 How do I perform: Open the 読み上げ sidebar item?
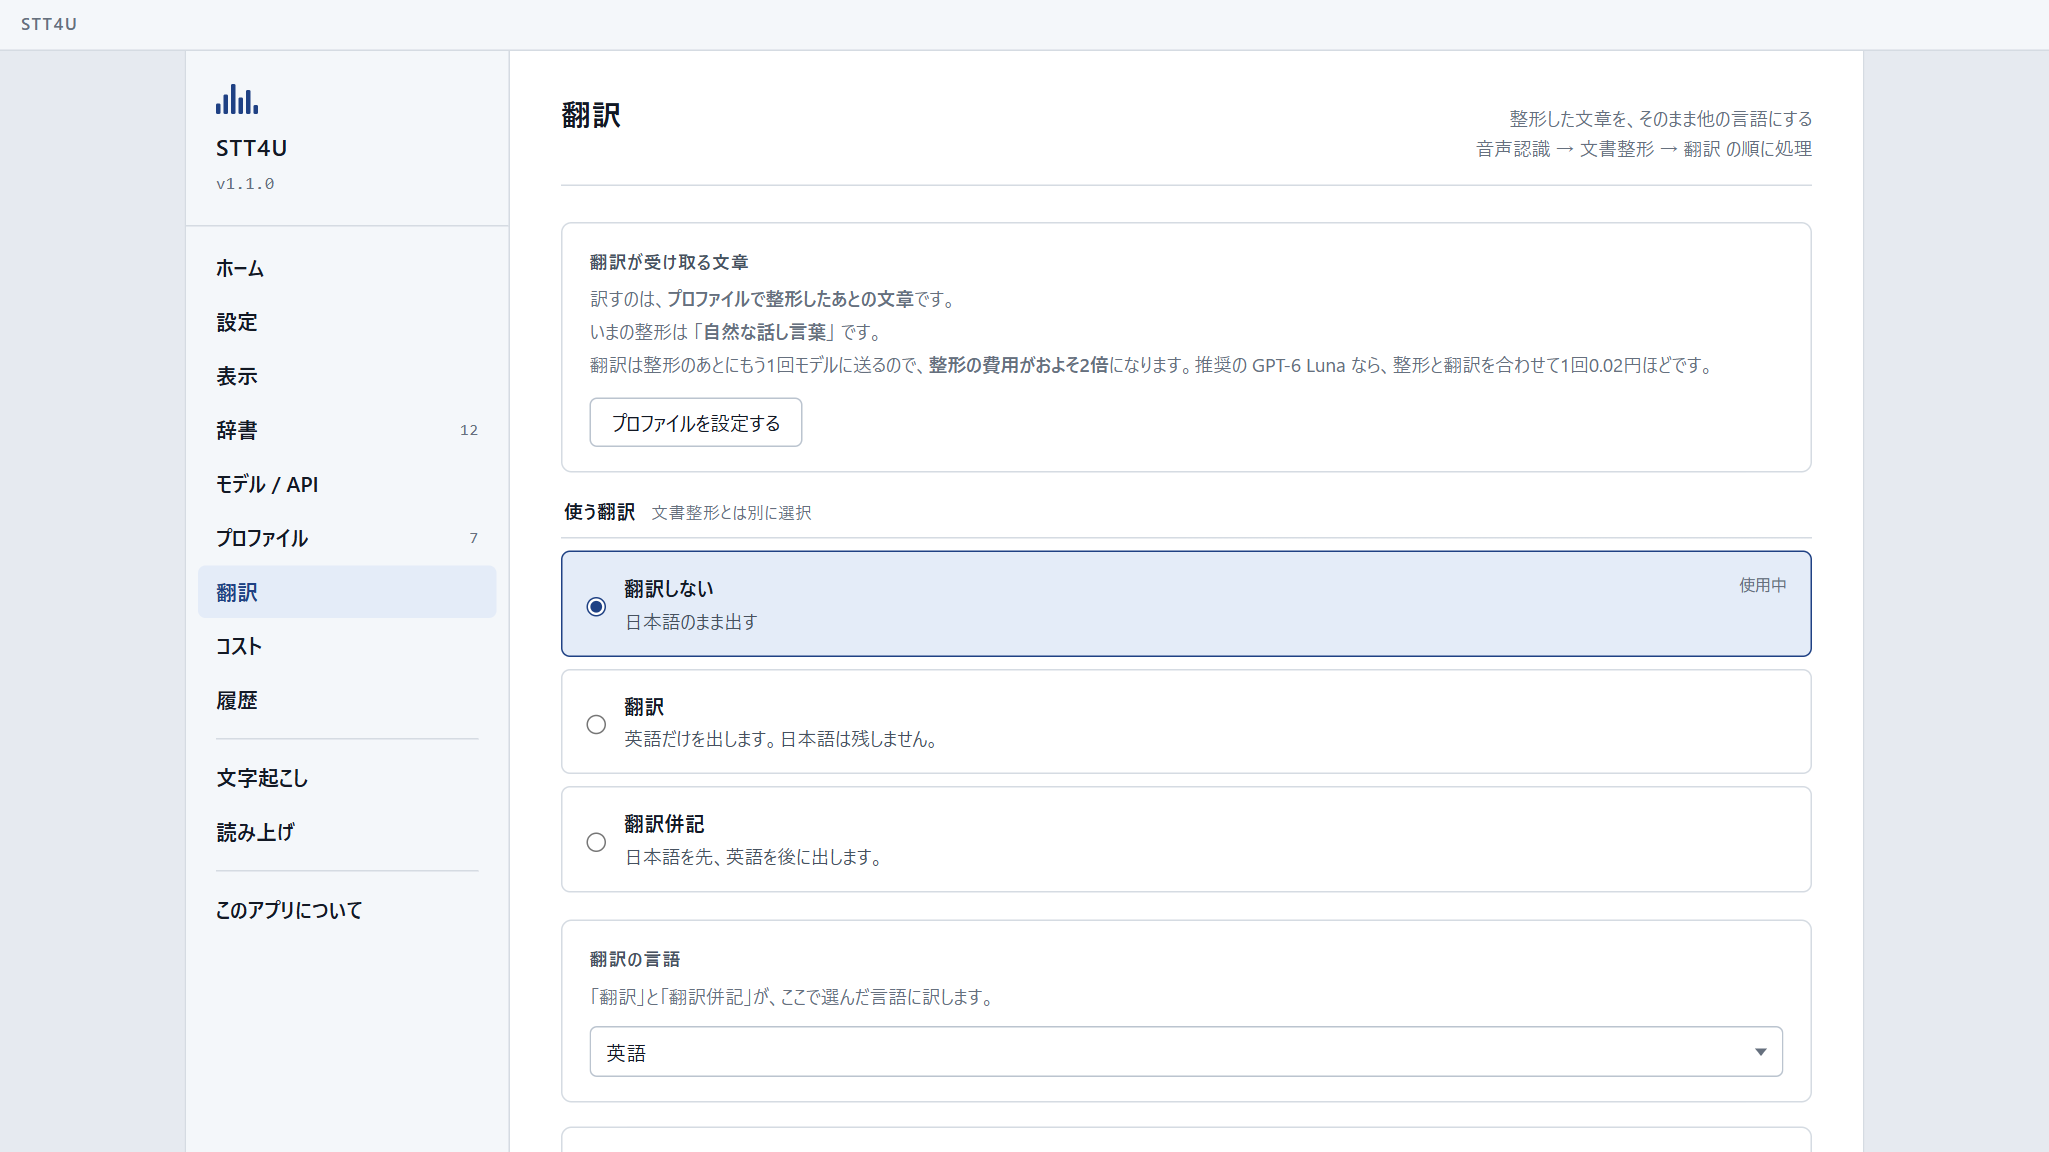(347, 832)
